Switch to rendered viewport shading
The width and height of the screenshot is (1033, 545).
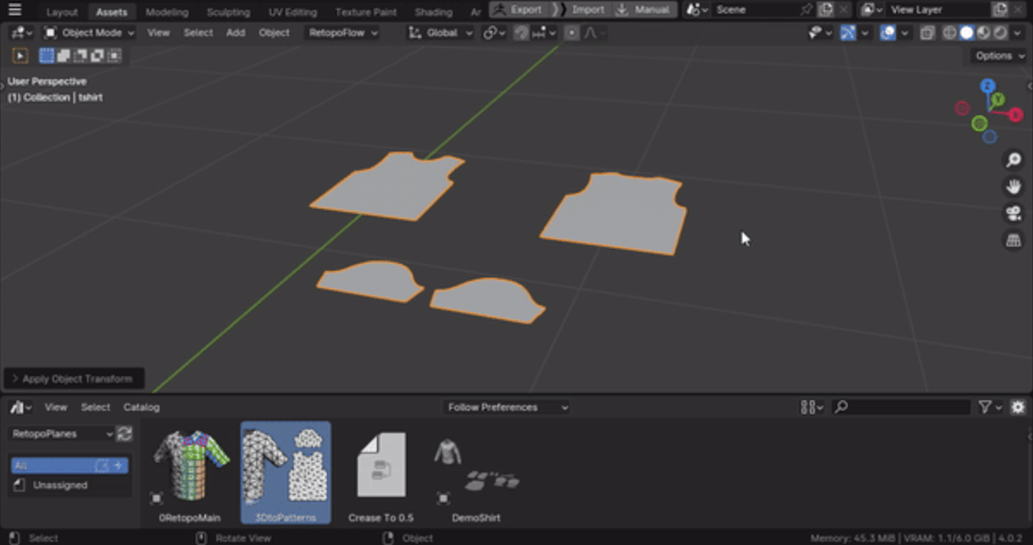(x=1001, y=32)
